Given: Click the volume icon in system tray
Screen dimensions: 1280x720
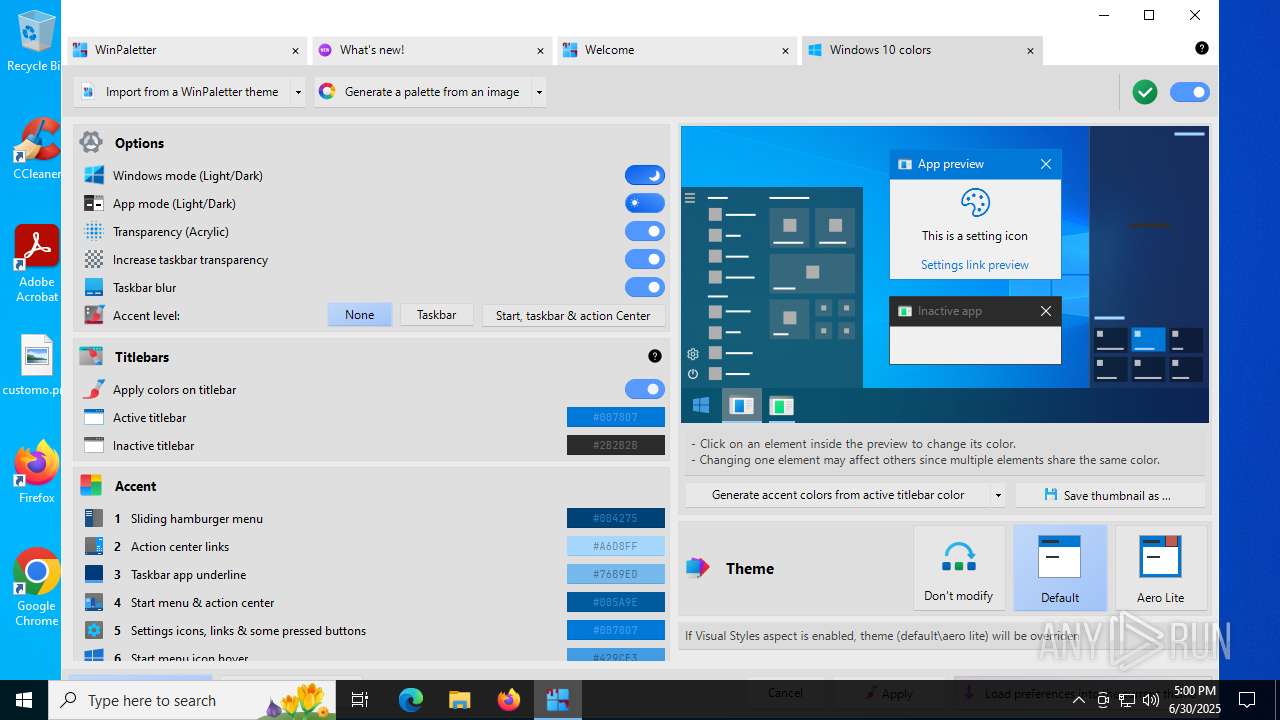Looking at the screenshot, I should tap(1151, 700).
